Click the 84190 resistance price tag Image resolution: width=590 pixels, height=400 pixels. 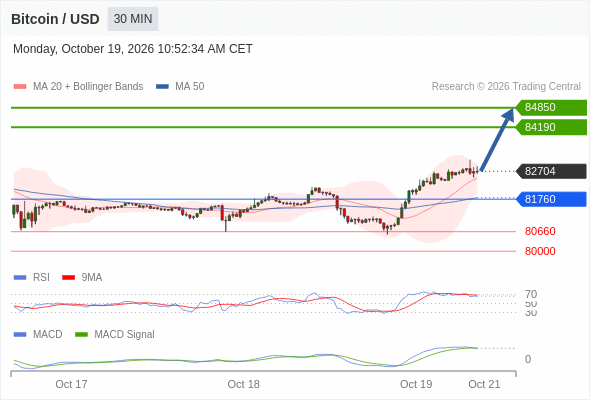coord(551,127)
